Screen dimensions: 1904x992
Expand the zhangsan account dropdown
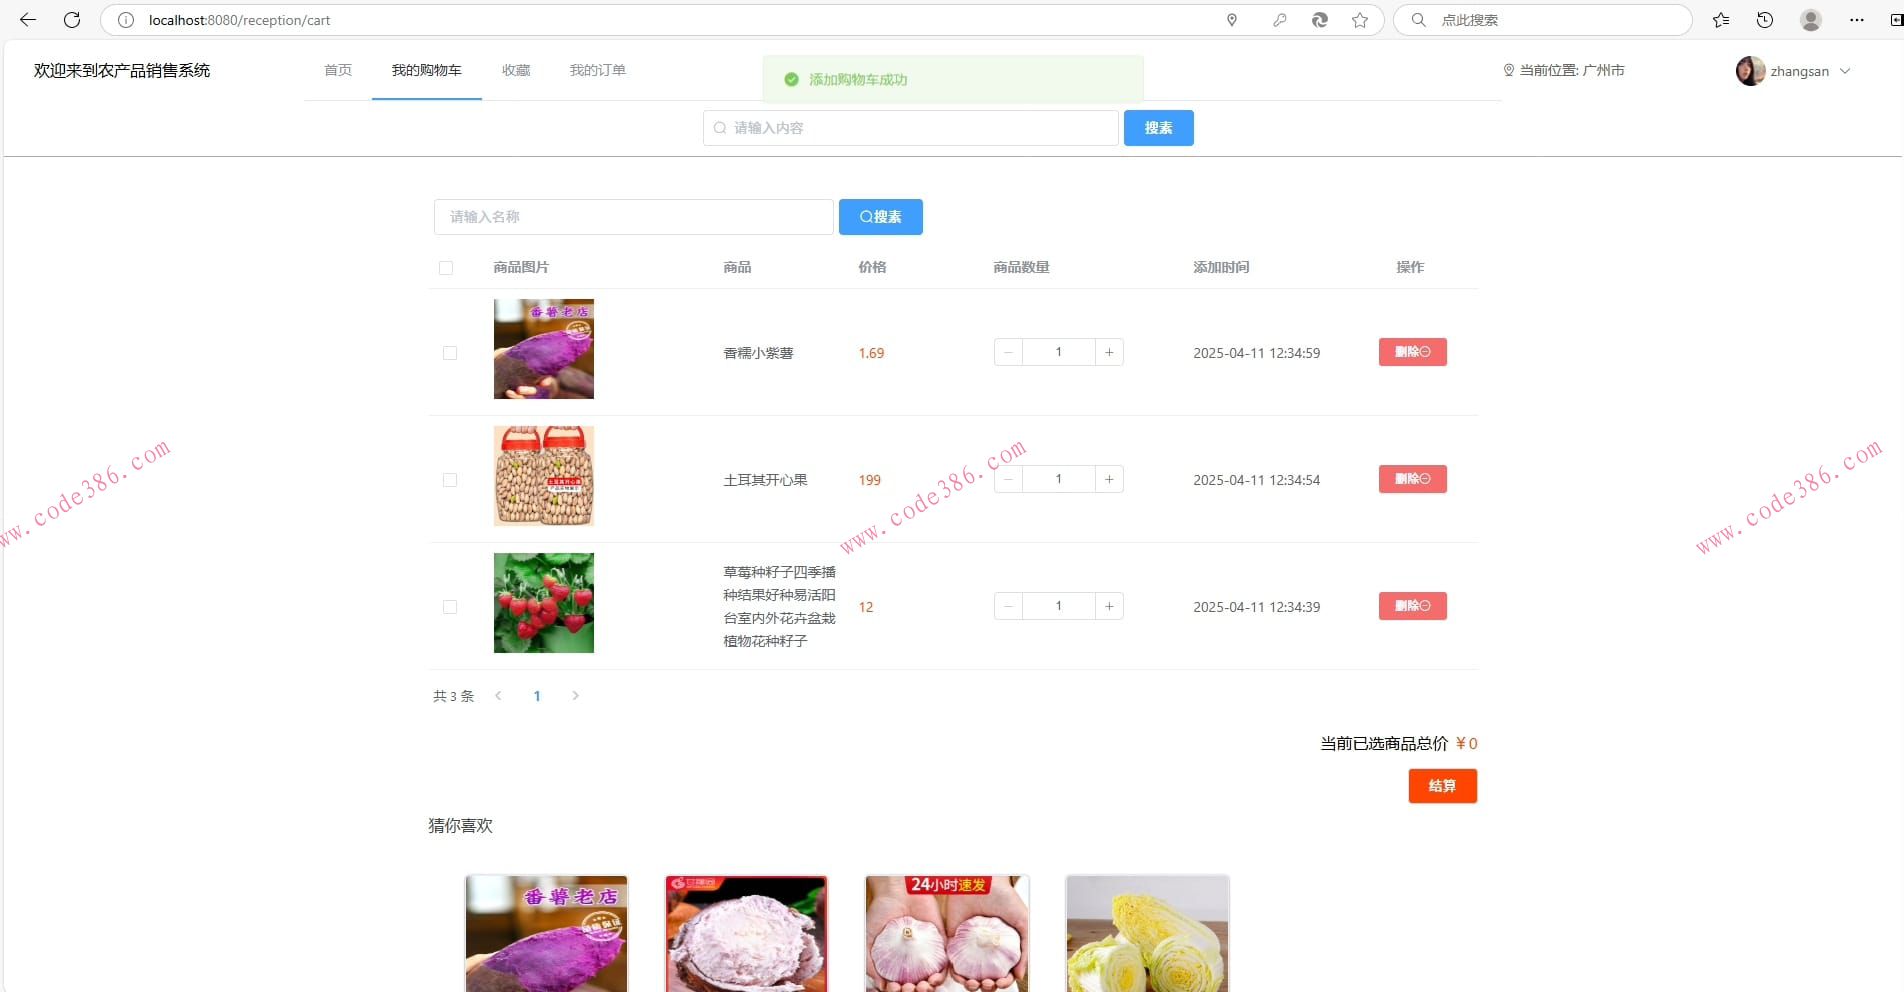pyautogui.click(x=1846, y=70)
